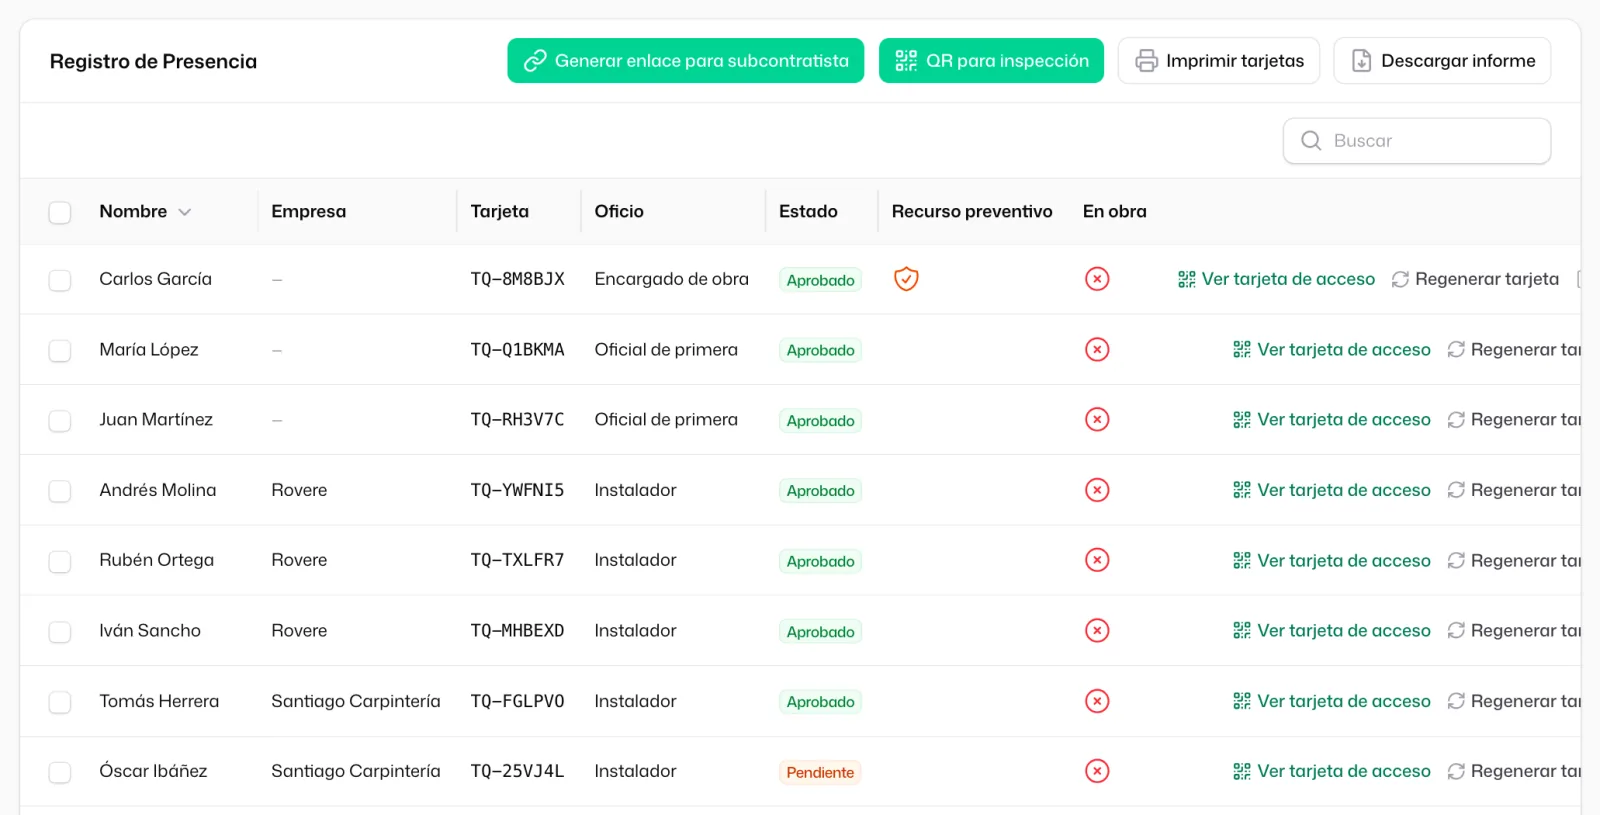Viewport: 1600px width, 815px height.
Task: Click the Tarjeta column header
Action: pos(500,211)
